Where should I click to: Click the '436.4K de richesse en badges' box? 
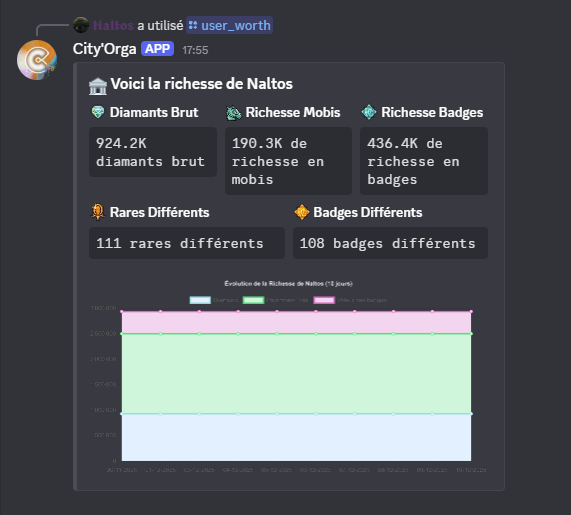pos(424,161)
